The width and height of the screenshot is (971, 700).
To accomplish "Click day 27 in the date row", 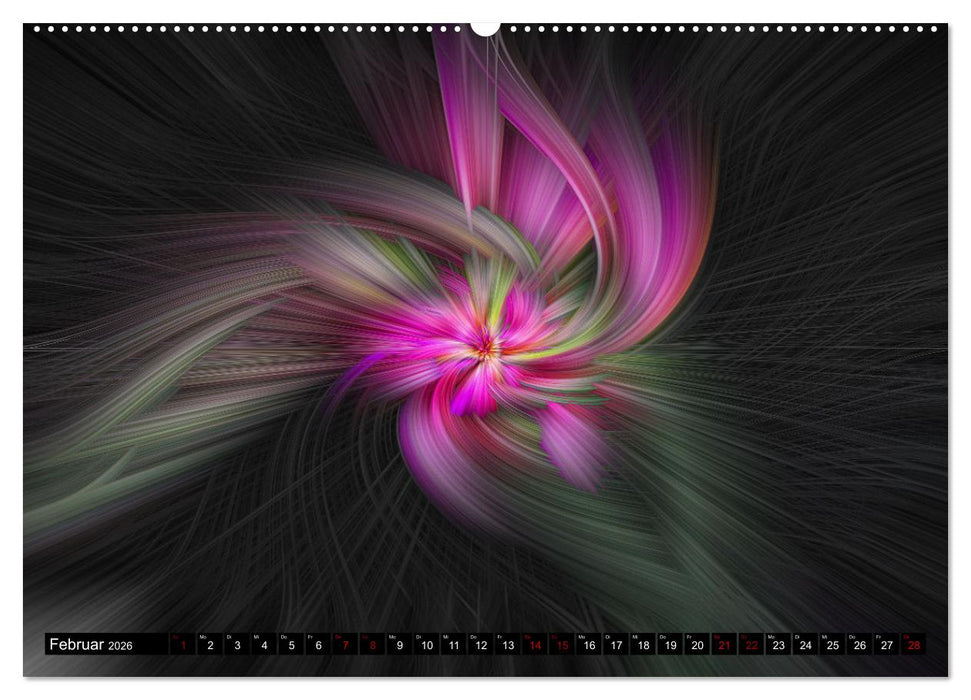I will click(x=886, y=645).
